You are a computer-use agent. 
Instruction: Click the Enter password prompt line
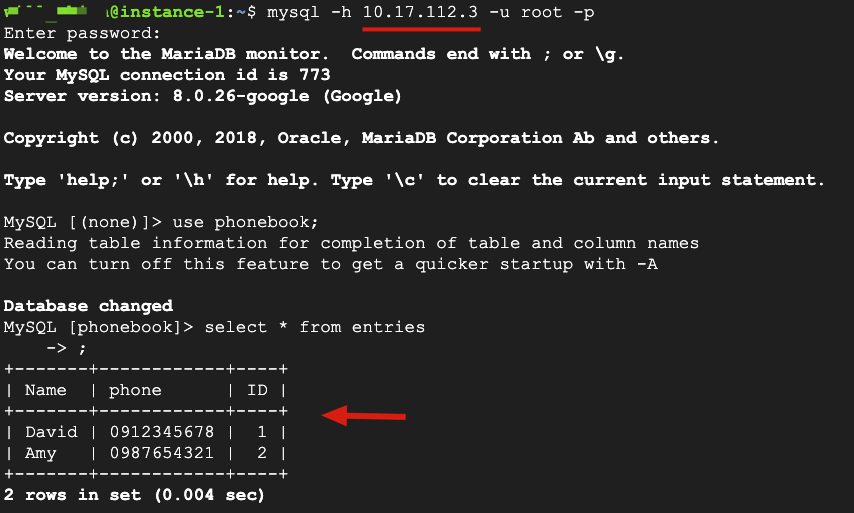click(x=66, y=33)
